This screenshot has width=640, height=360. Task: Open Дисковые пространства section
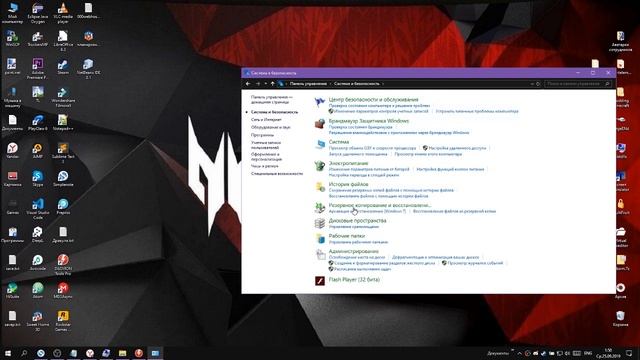coord(357,220)
